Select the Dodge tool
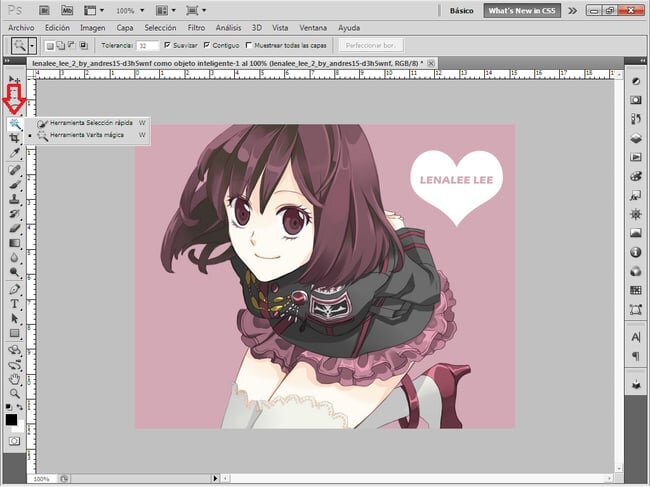 15,272
